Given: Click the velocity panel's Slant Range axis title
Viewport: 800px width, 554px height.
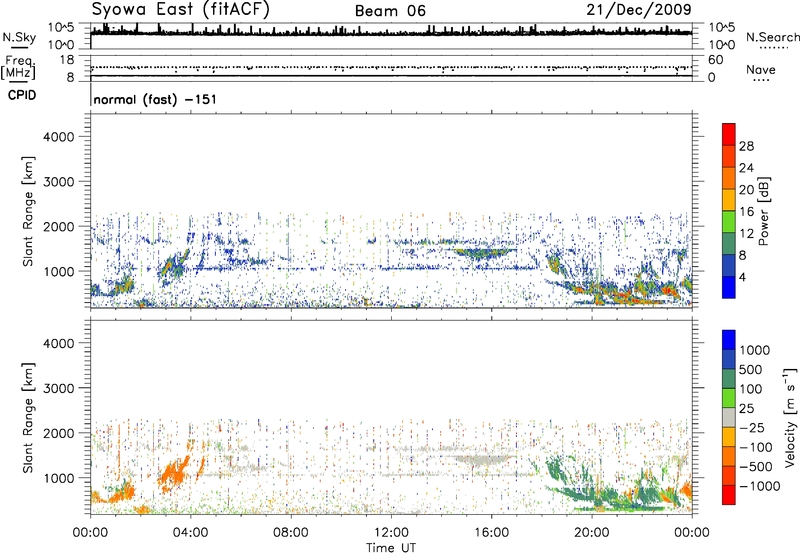Looking at the screenshot, I should point(28,417).
